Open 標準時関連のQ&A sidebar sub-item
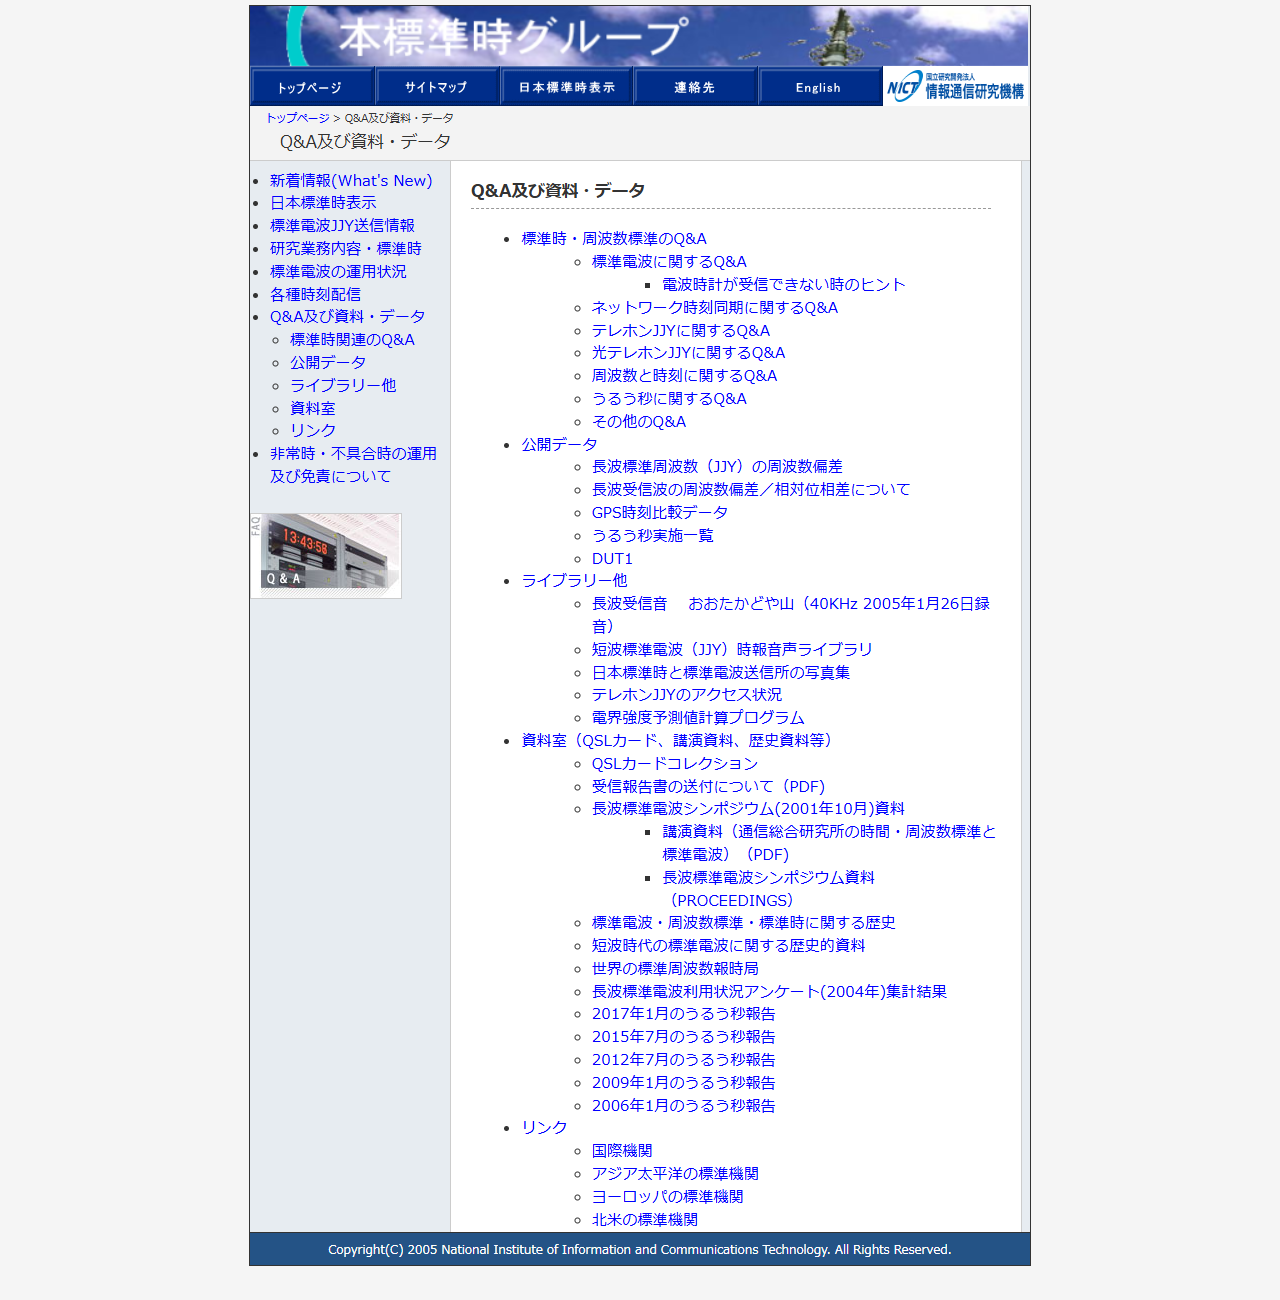1280x1300 pixels. [352, 340]
